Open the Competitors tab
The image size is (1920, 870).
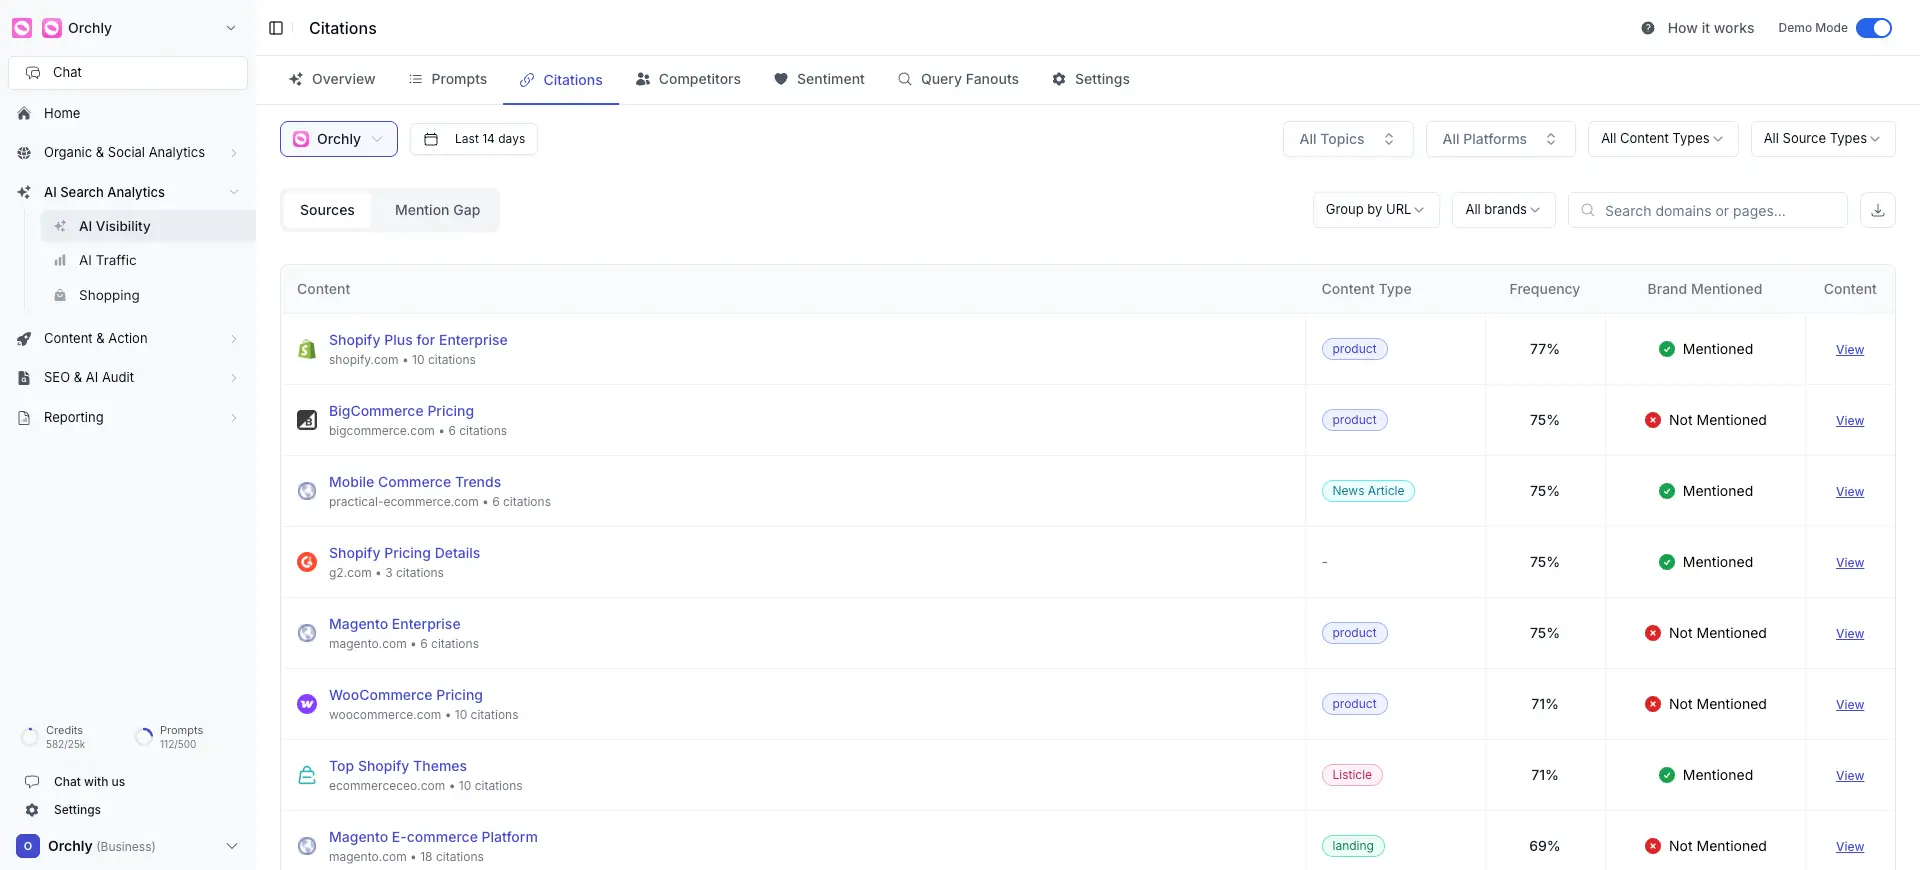pyautogui.click(x=688, y=79)
